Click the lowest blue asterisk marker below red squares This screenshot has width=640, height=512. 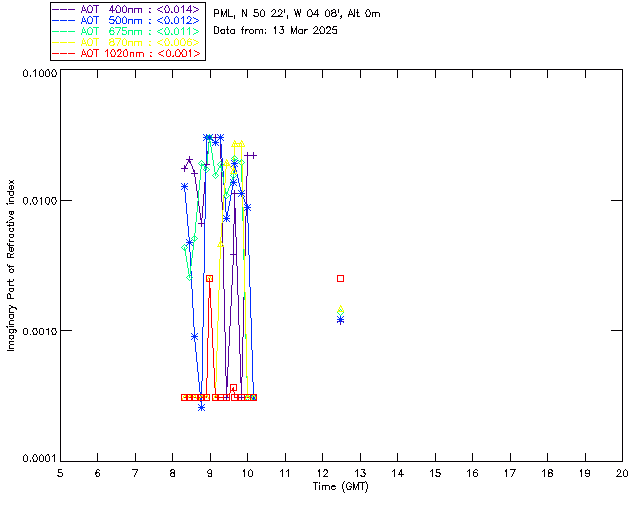click(x=201, y=407)
